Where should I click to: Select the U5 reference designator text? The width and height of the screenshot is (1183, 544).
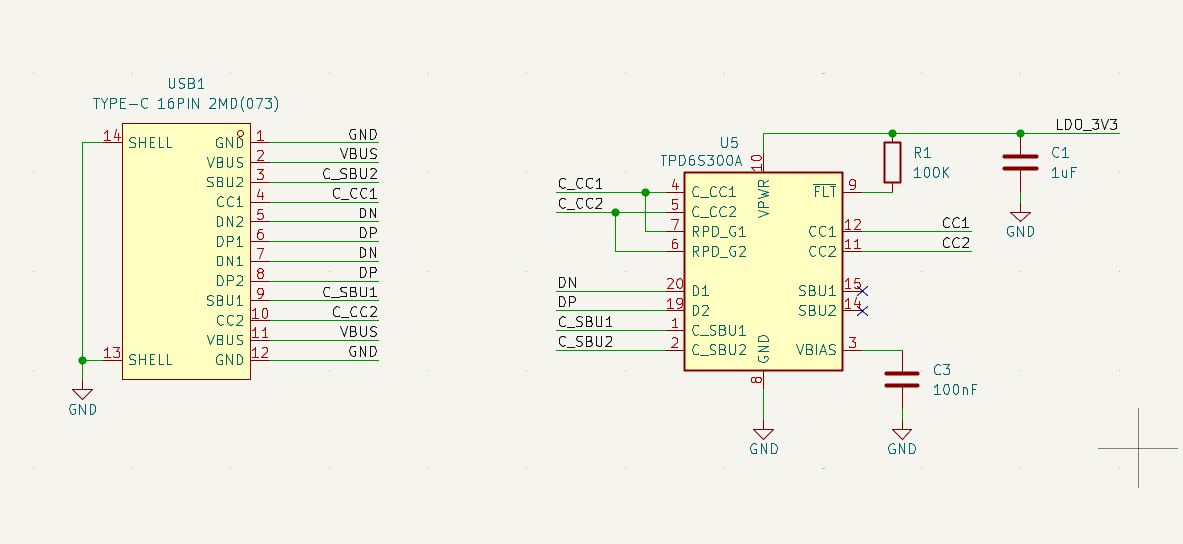click(729, 143)
